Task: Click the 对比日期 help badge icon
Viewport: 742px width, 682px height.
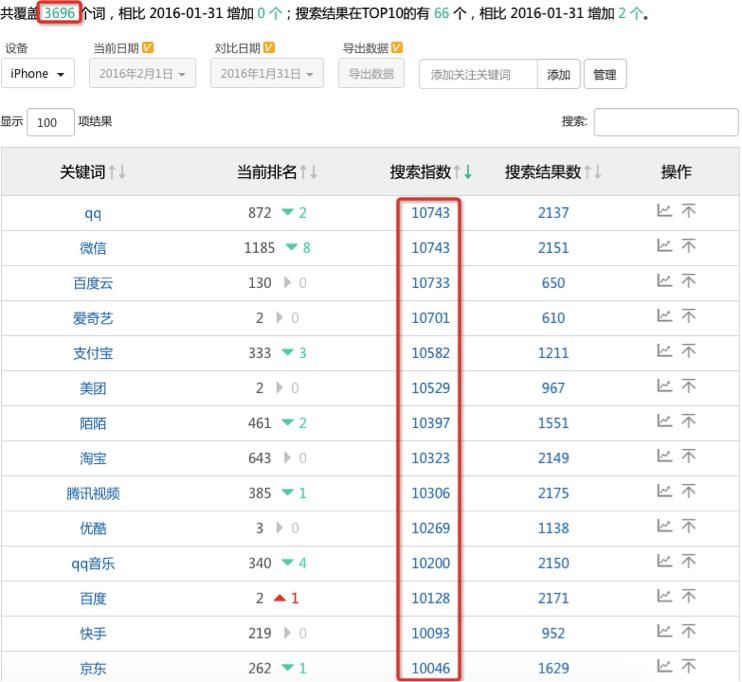Action: pos(269,47)
